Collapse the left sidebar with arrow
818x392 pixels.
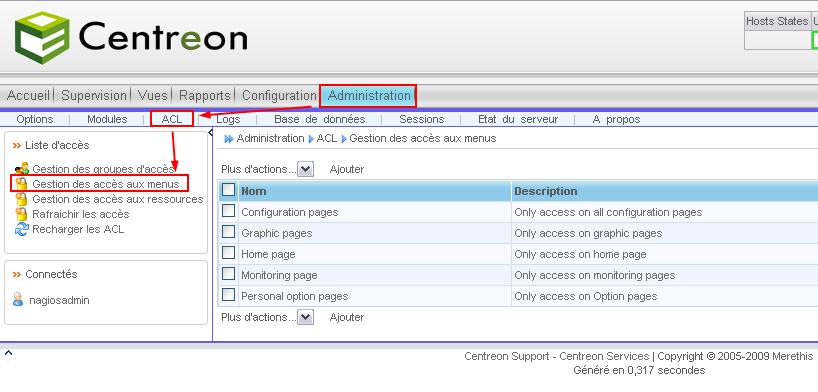tap(210, 133)
